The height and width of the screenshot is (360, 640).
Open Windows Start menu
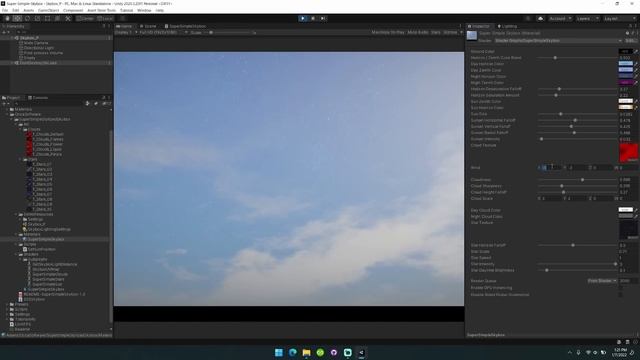tap(279, 353)
